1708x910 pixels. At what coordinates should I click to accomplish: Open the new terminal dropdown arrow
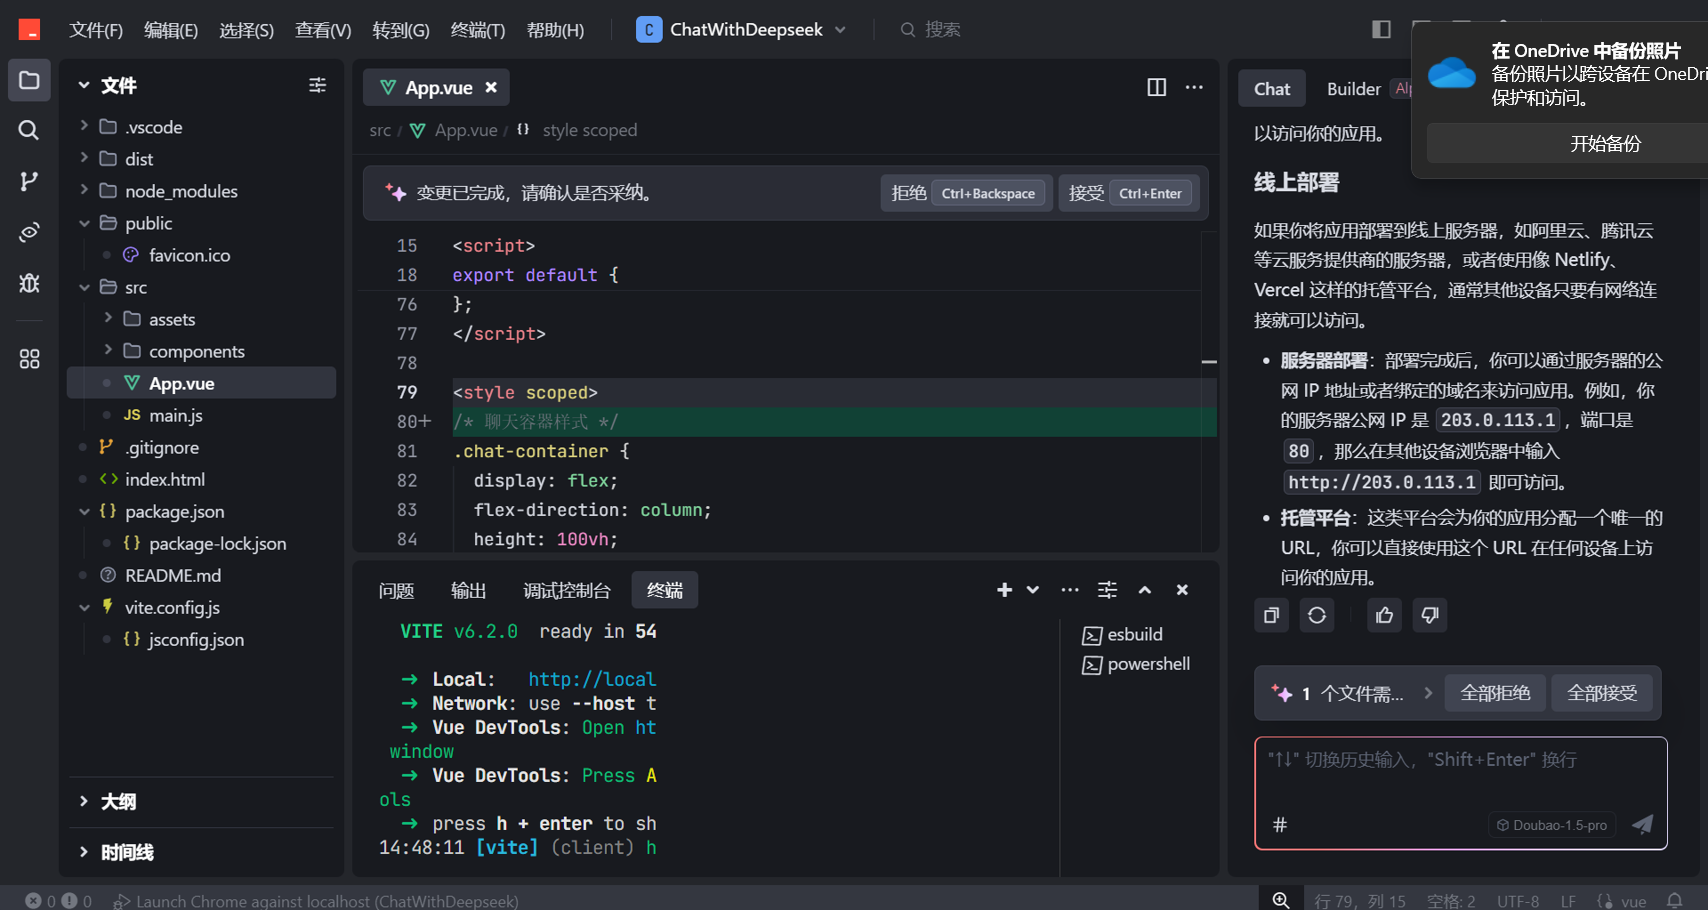[1033, 590]
